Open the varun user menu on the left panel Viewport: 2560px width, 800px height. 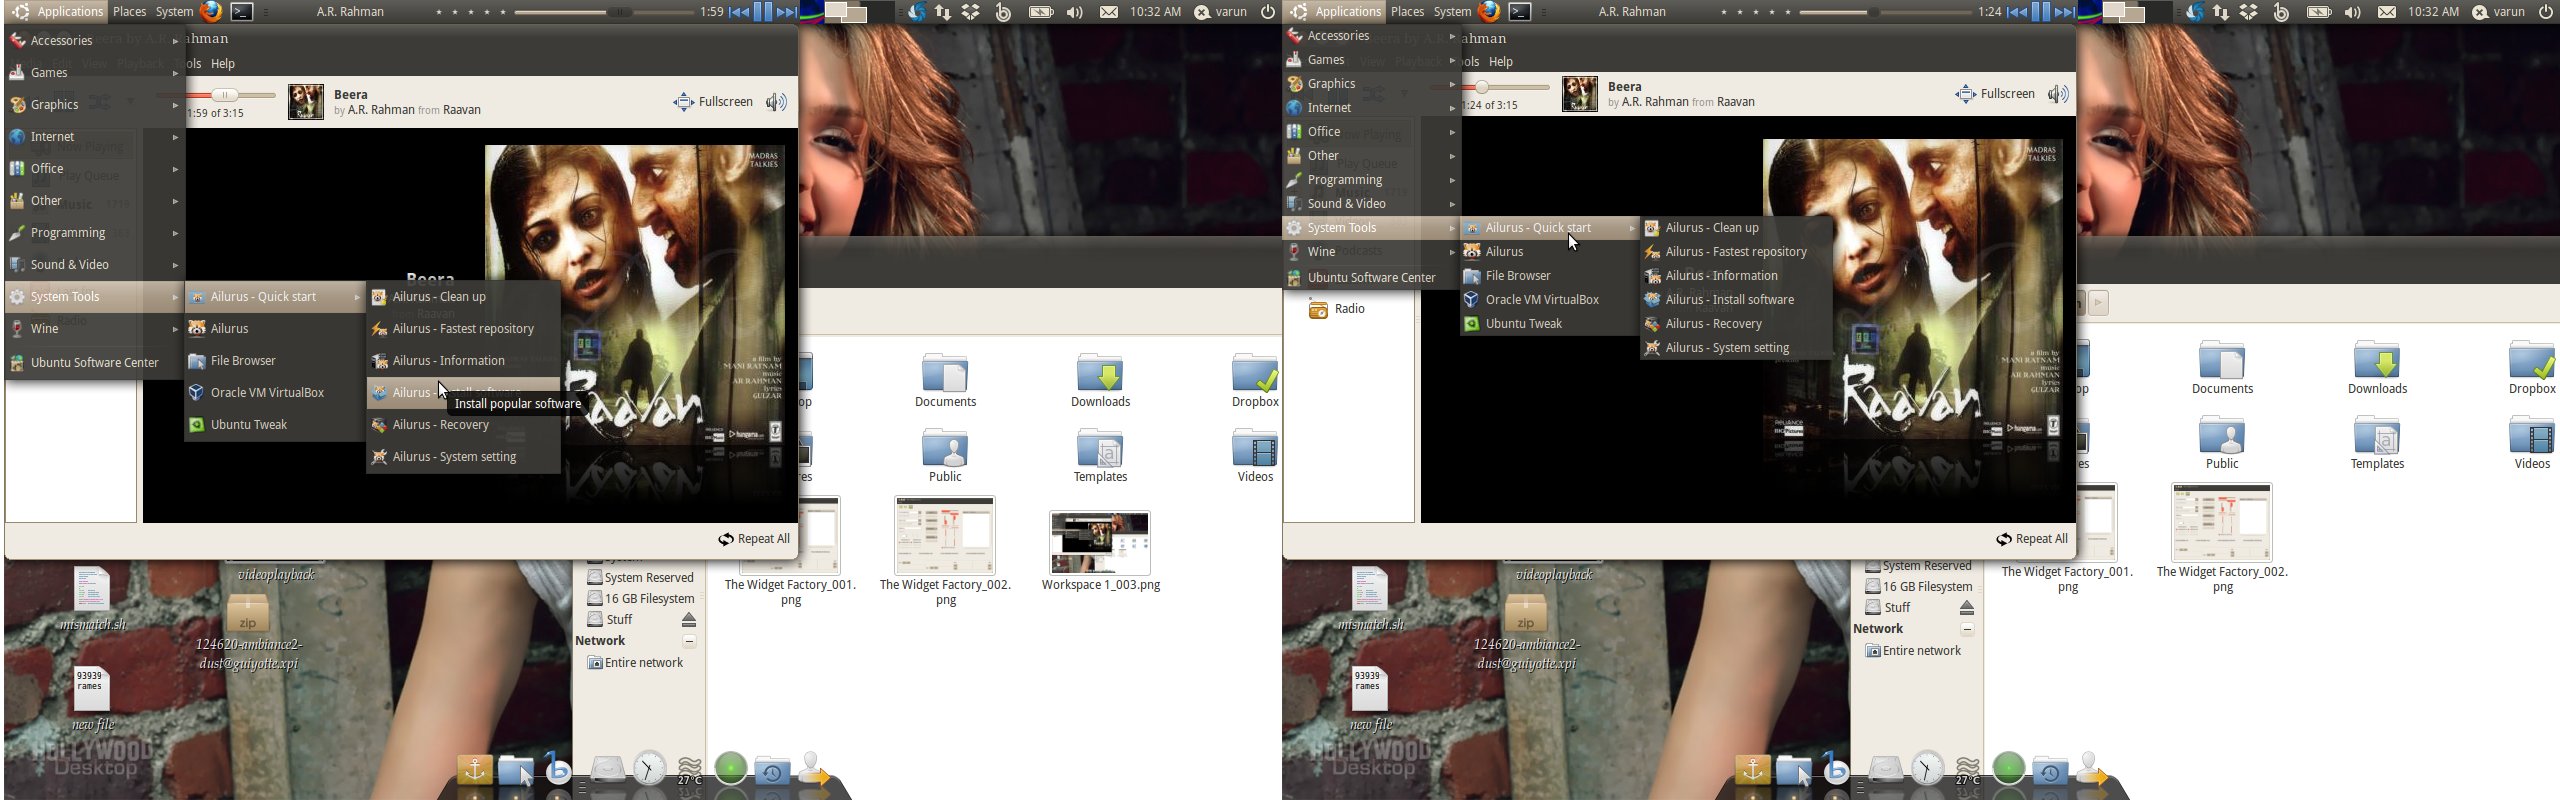coord(1221,12)
